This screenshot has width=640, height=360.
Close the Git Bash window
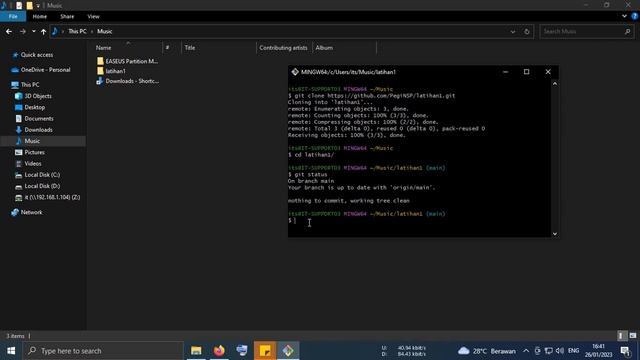548,72
